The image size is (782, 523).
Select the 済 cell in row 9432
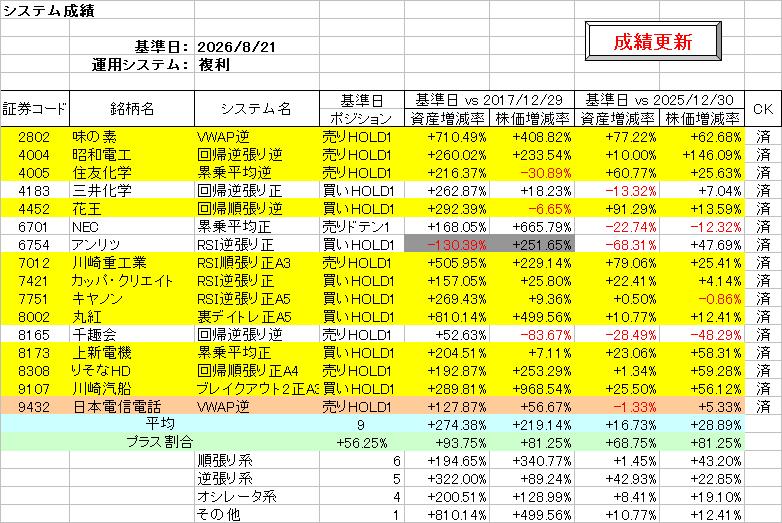pyautogui.click(x=763, y=406)
